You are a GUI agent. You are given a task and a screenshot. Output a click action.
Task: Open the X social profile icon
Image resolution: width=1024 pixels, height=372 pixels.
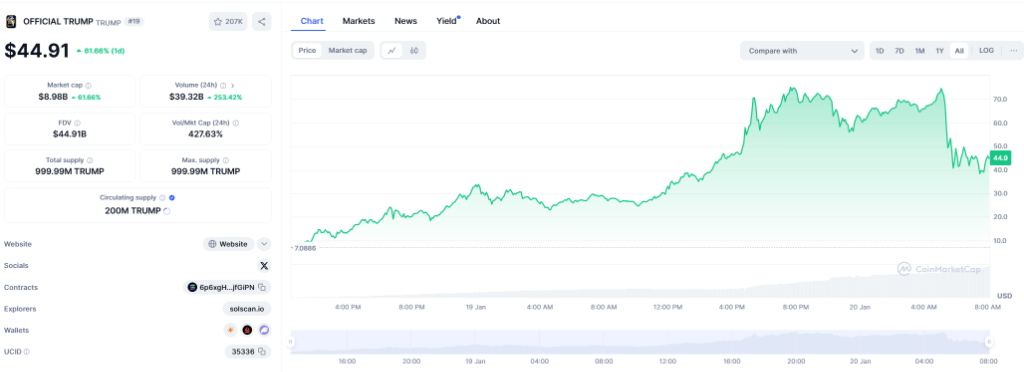click(264, 266)
